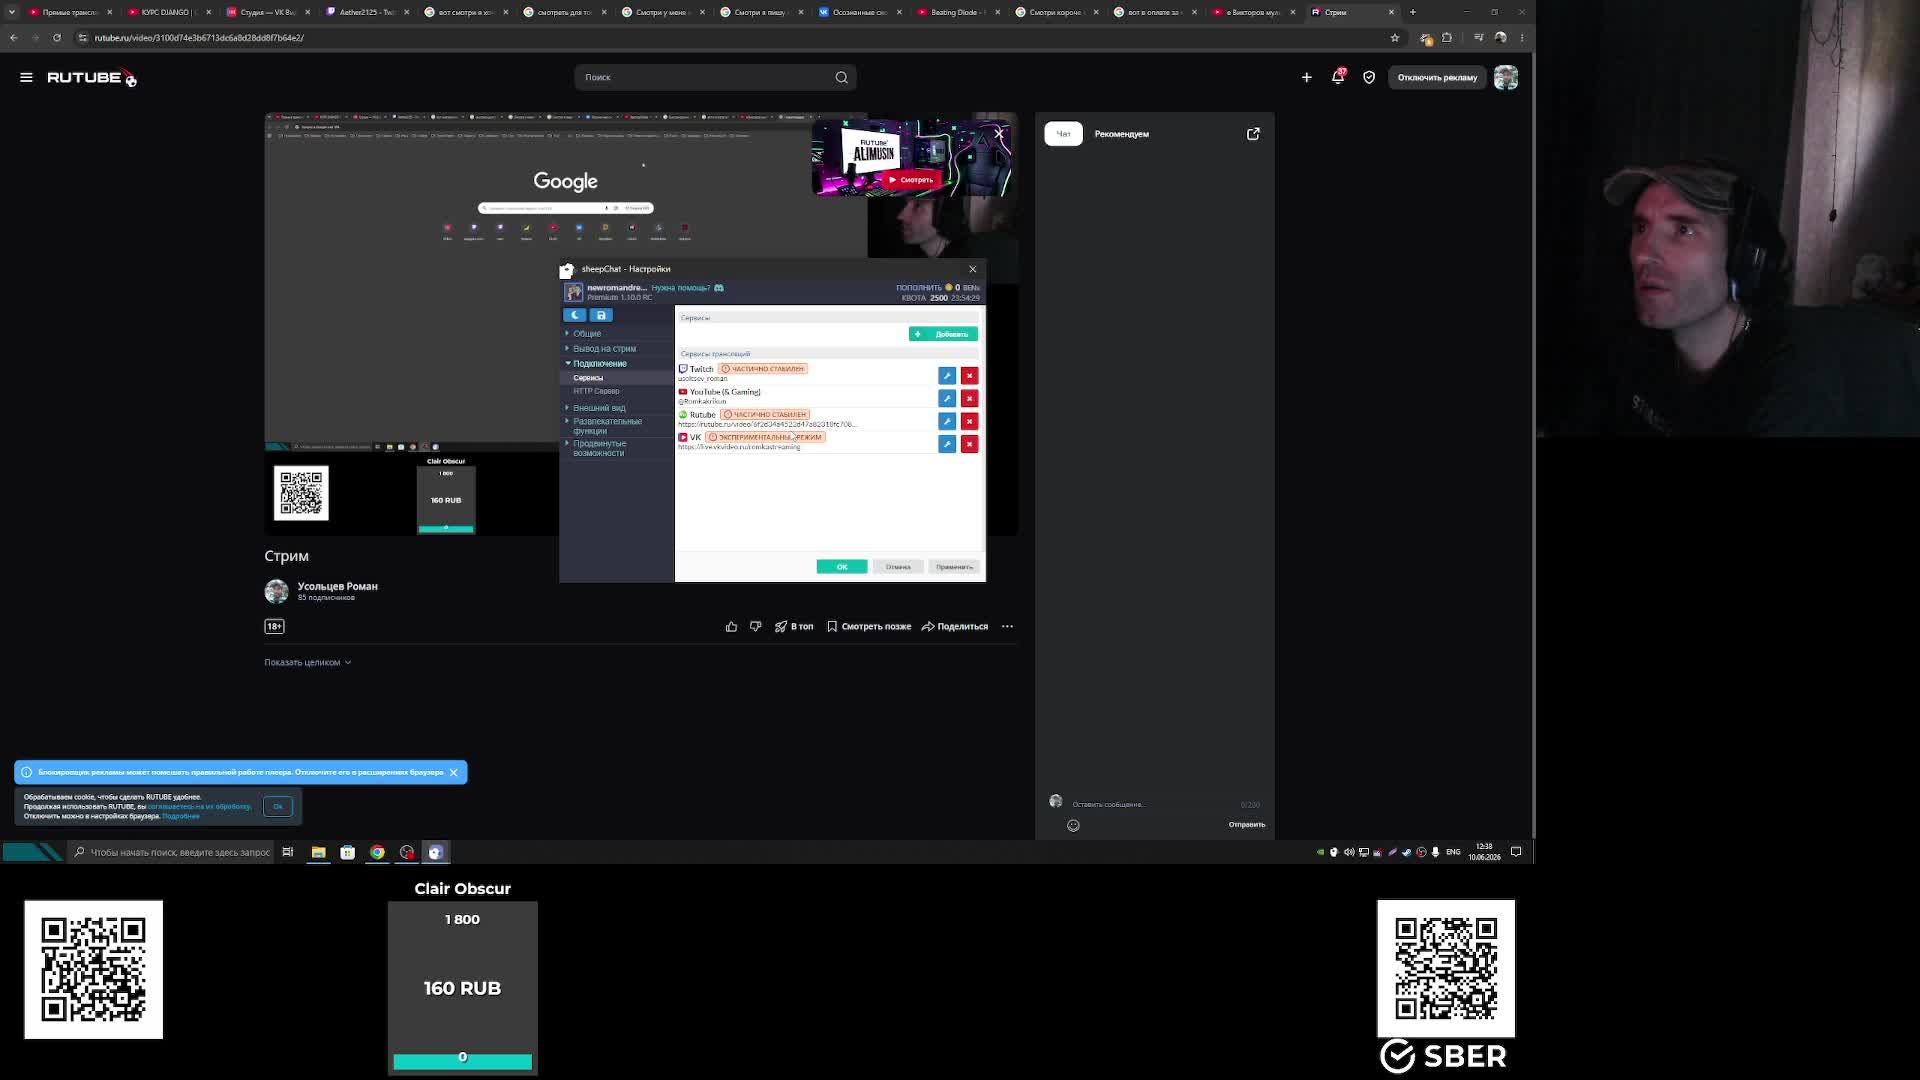Click the В топ button

coord(794,626)
